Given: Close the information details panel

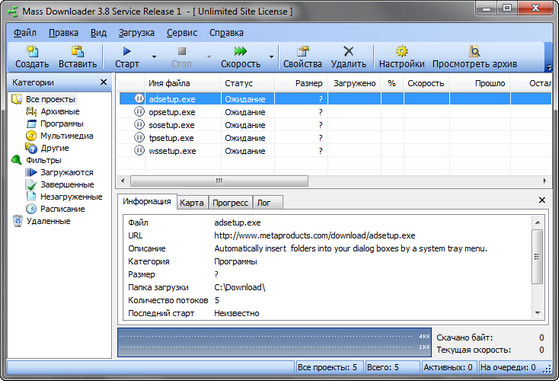Looking at the screenshot, I should pos(542,200).
